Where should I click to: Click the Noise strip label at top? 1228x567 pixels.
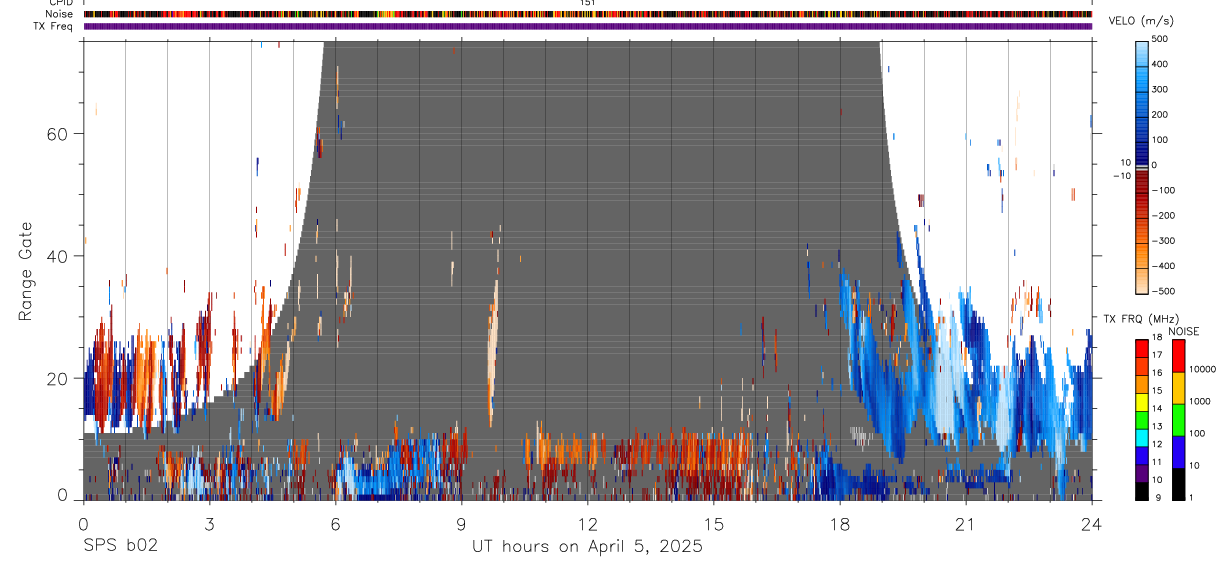[59, 14]
